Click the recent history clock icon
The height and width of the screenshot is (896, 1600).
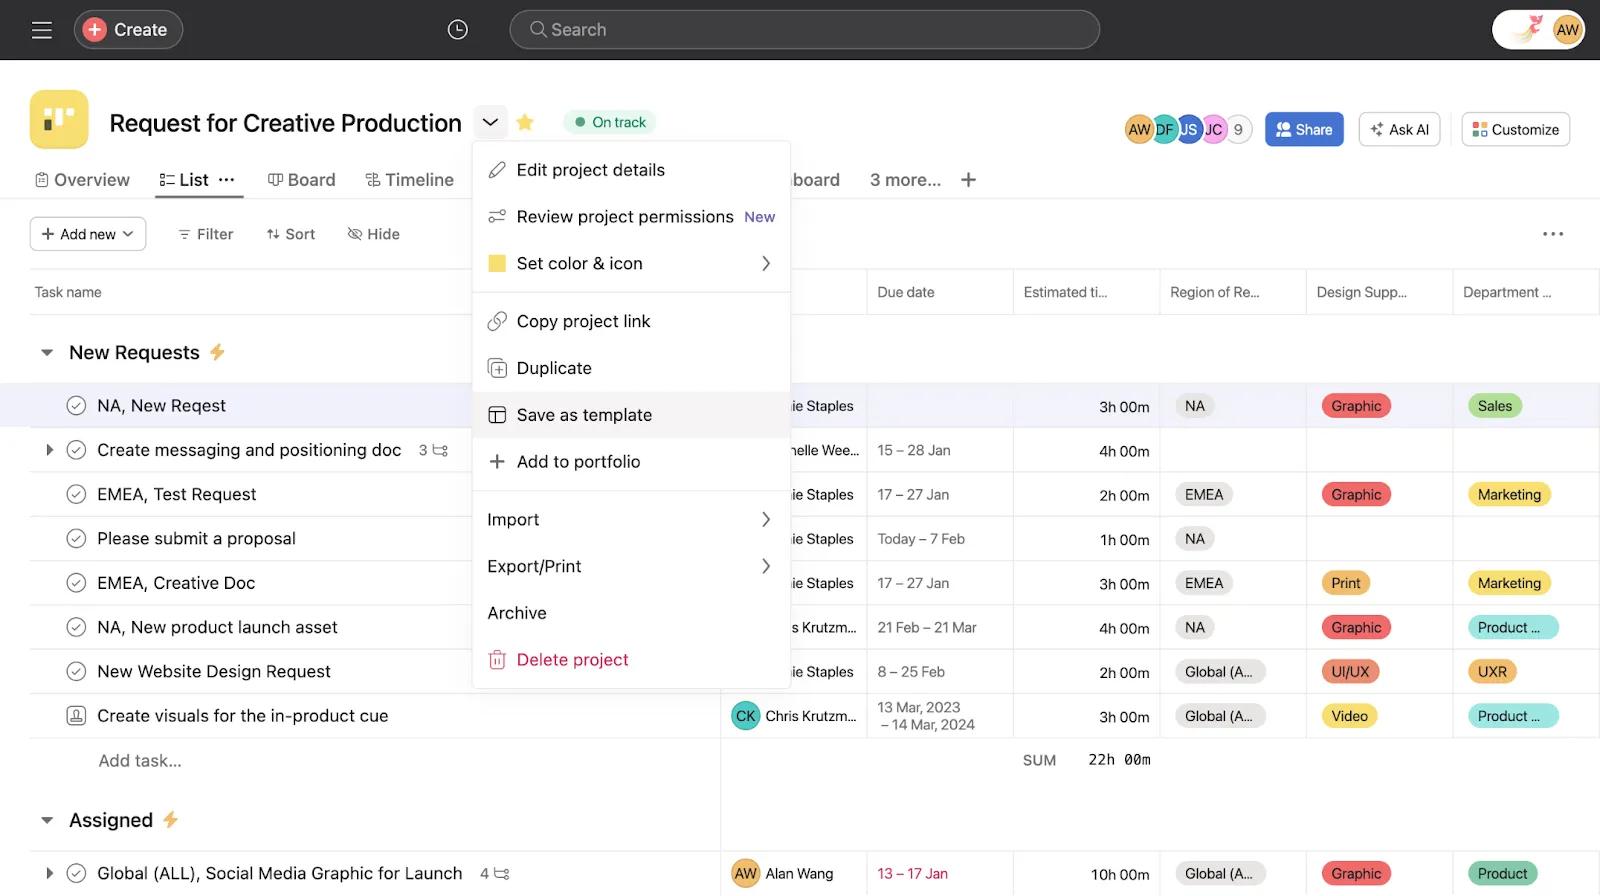pos(457,30)
